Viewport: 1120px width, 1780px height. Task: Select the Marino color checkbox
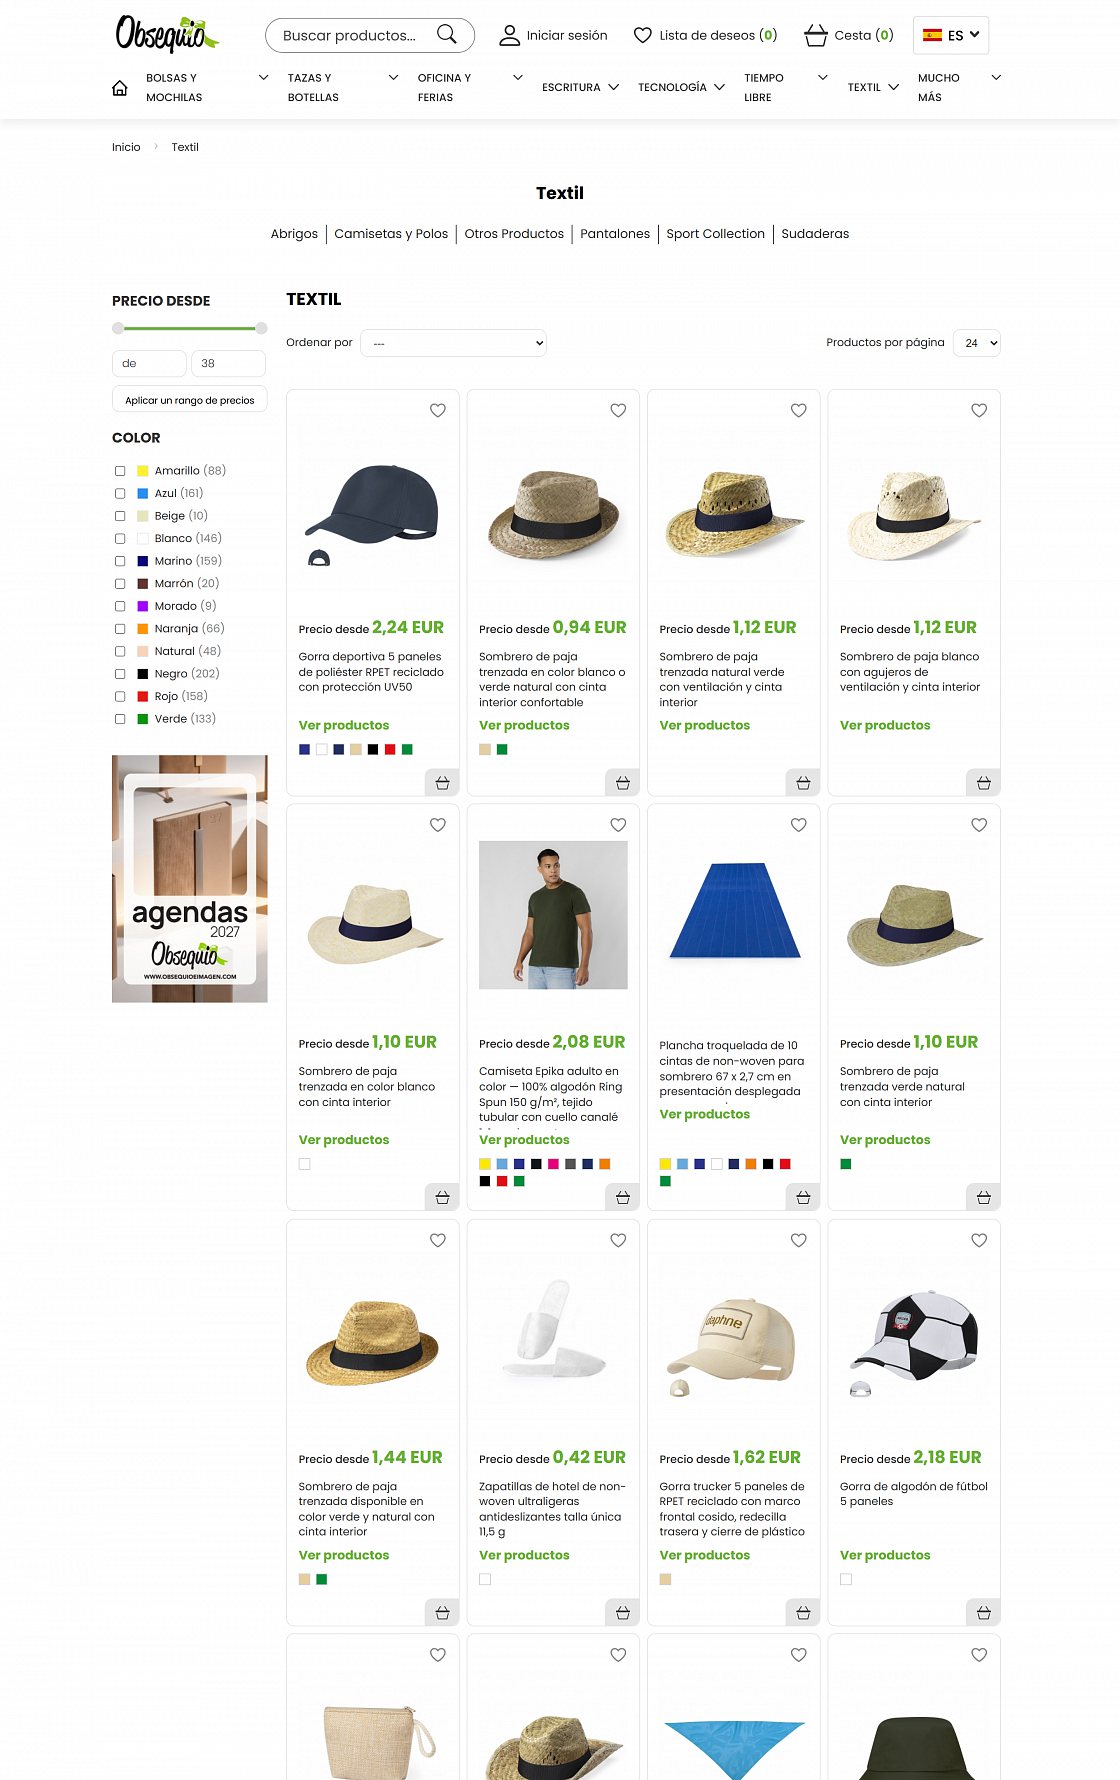tap(120, 561)
